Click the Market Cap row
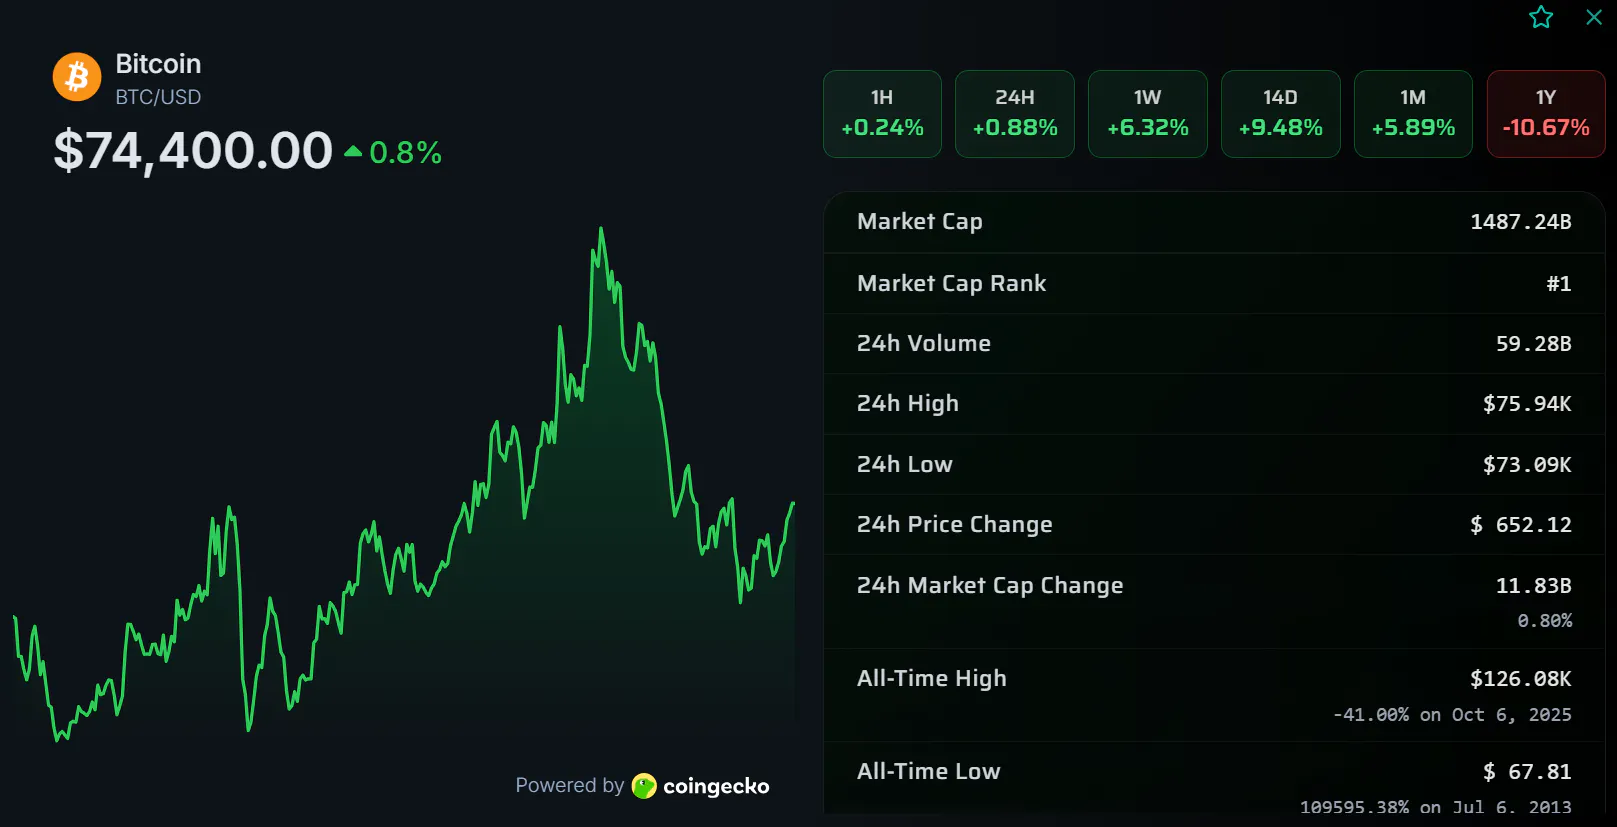Image resolution: width=1617 pixels, height=827 pixels. (1214, 222)
